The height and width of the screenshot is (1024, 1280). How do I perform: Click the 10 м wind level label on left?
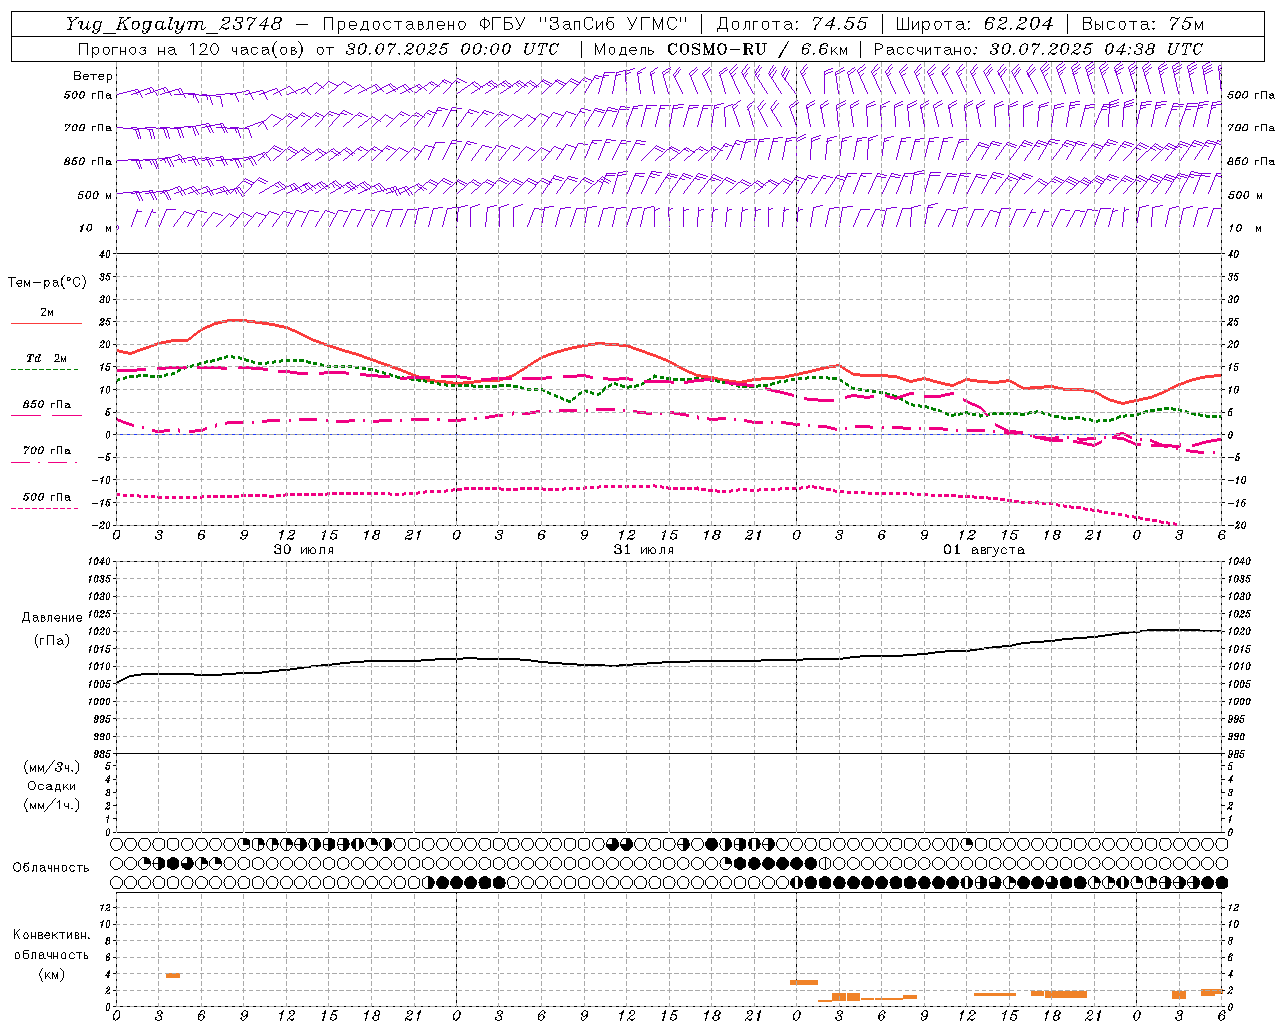point(96,228)
